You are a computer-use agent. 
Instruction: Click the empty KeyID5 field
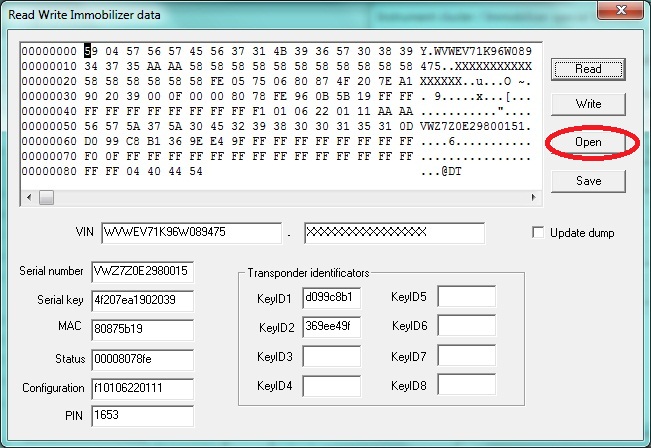pos(466,297)
